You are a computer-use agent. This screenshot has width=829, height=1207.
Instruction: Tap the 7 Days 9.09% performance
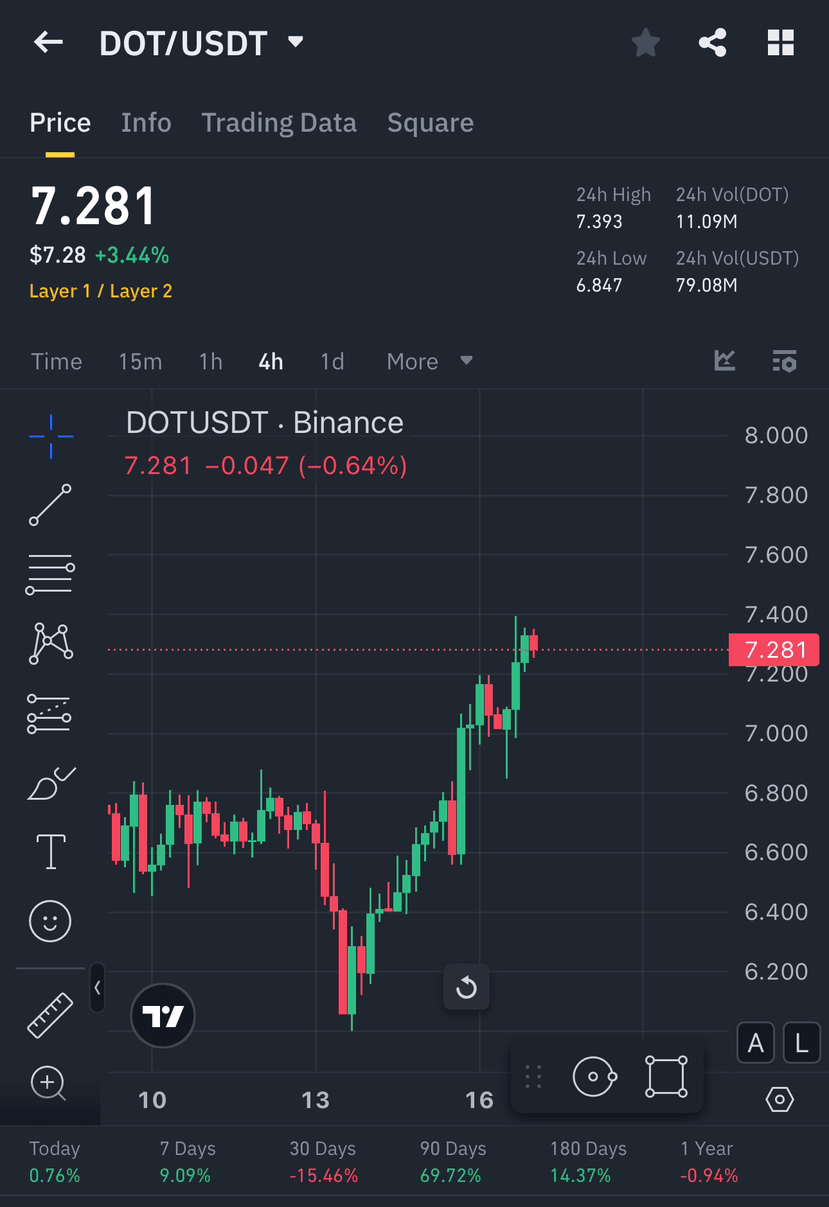click(187, 1162)
